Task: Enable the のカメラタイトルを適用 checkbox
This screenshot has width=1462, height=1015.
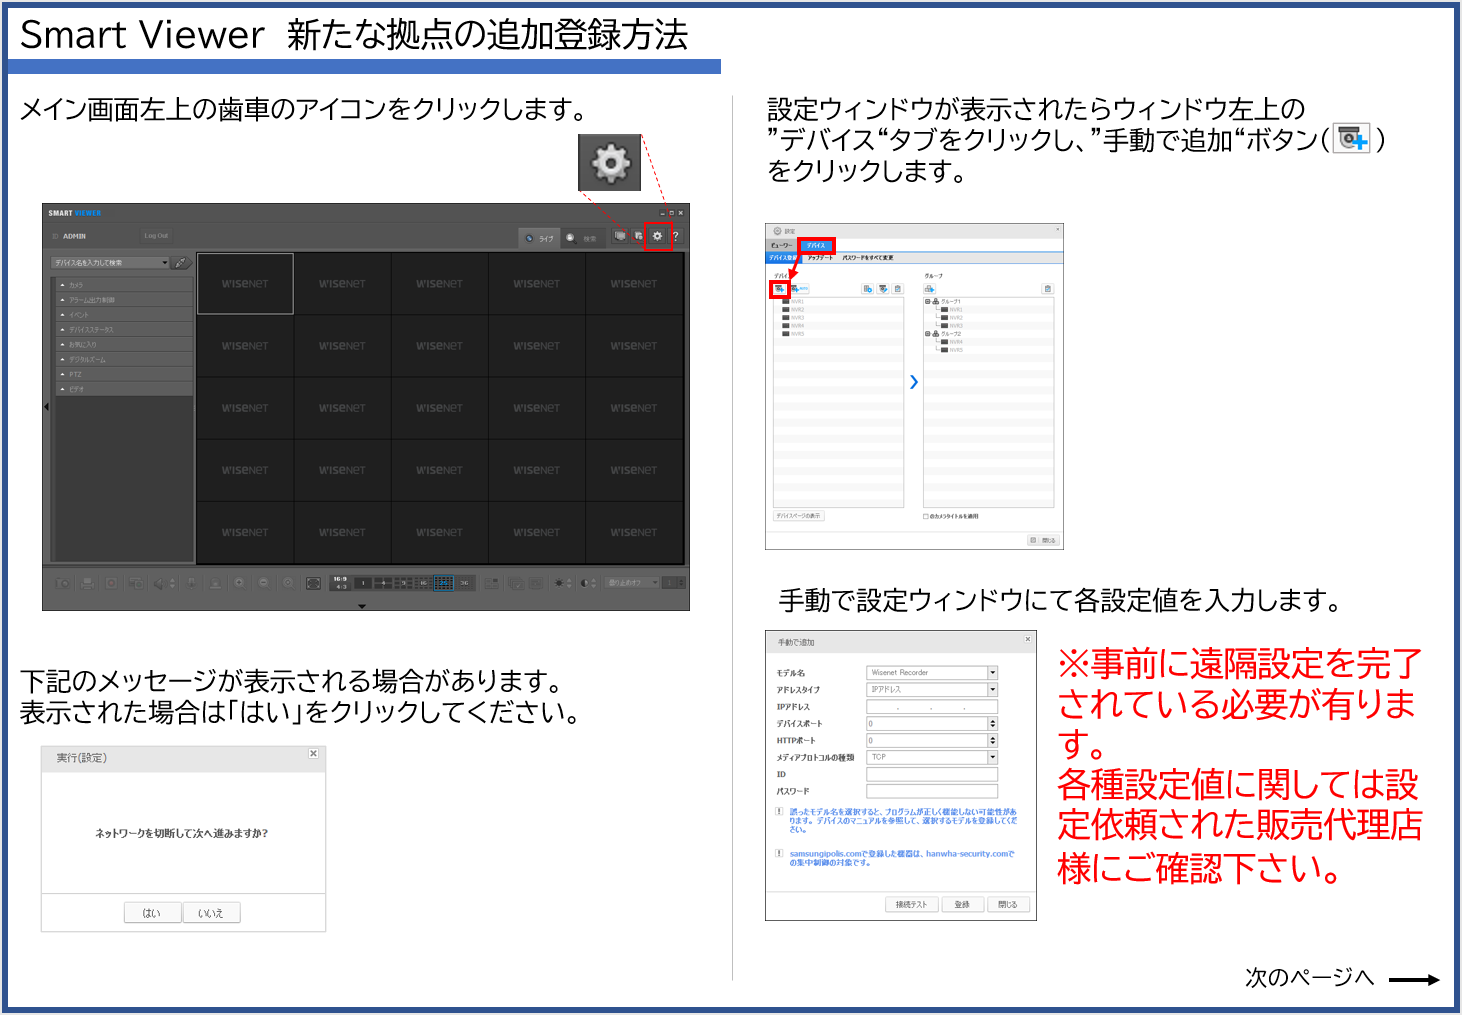Action: point(926,515)
